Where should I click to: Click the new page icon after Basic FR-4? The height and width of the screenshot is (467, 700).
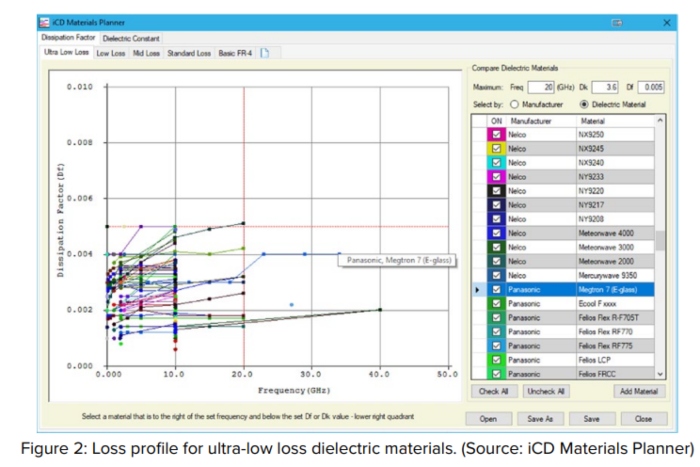coord(265,53)
